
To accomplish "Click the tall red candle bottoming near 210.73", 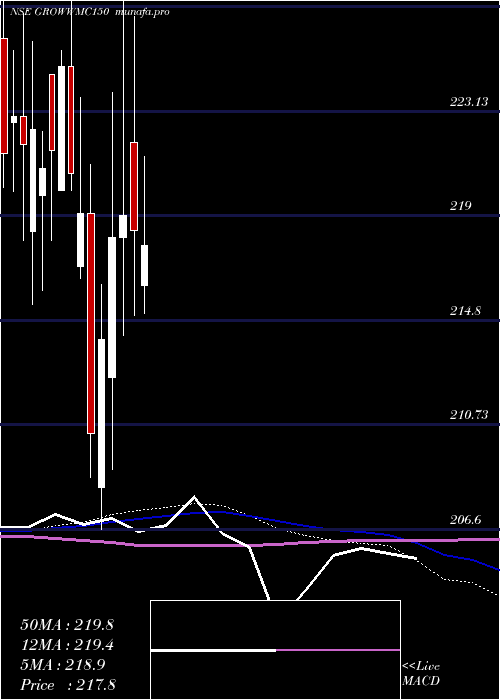I will pos(91,323).
